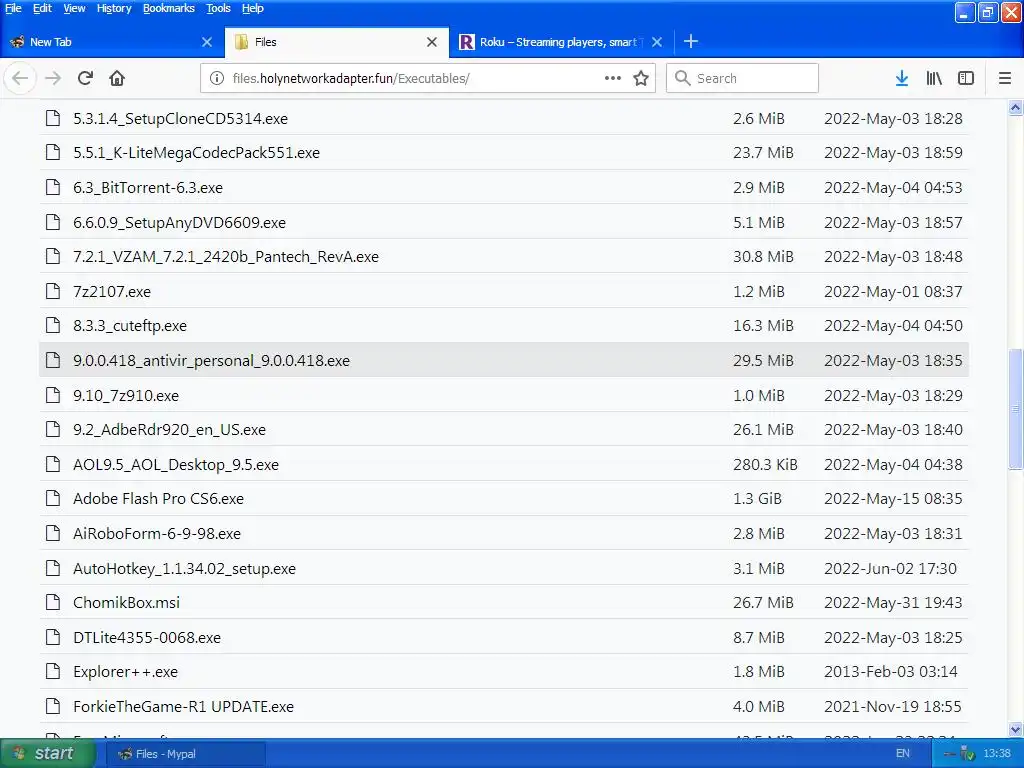Image resolution: width=1024 pixels, height=768 pixels.
Task: Click file icon beside ChomikBox.msi
Action: pyautogui.click(x=53, y=602)
